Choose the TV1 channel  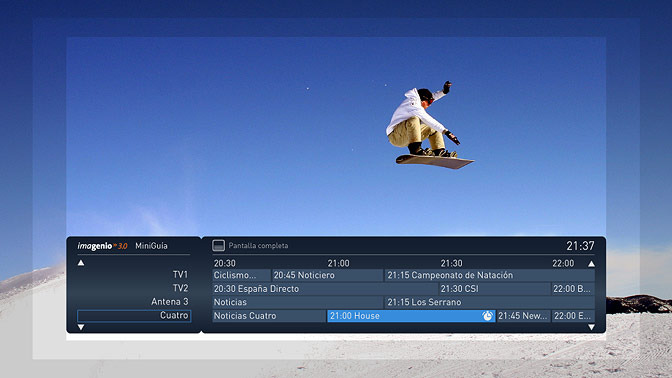tap(180, 274)
